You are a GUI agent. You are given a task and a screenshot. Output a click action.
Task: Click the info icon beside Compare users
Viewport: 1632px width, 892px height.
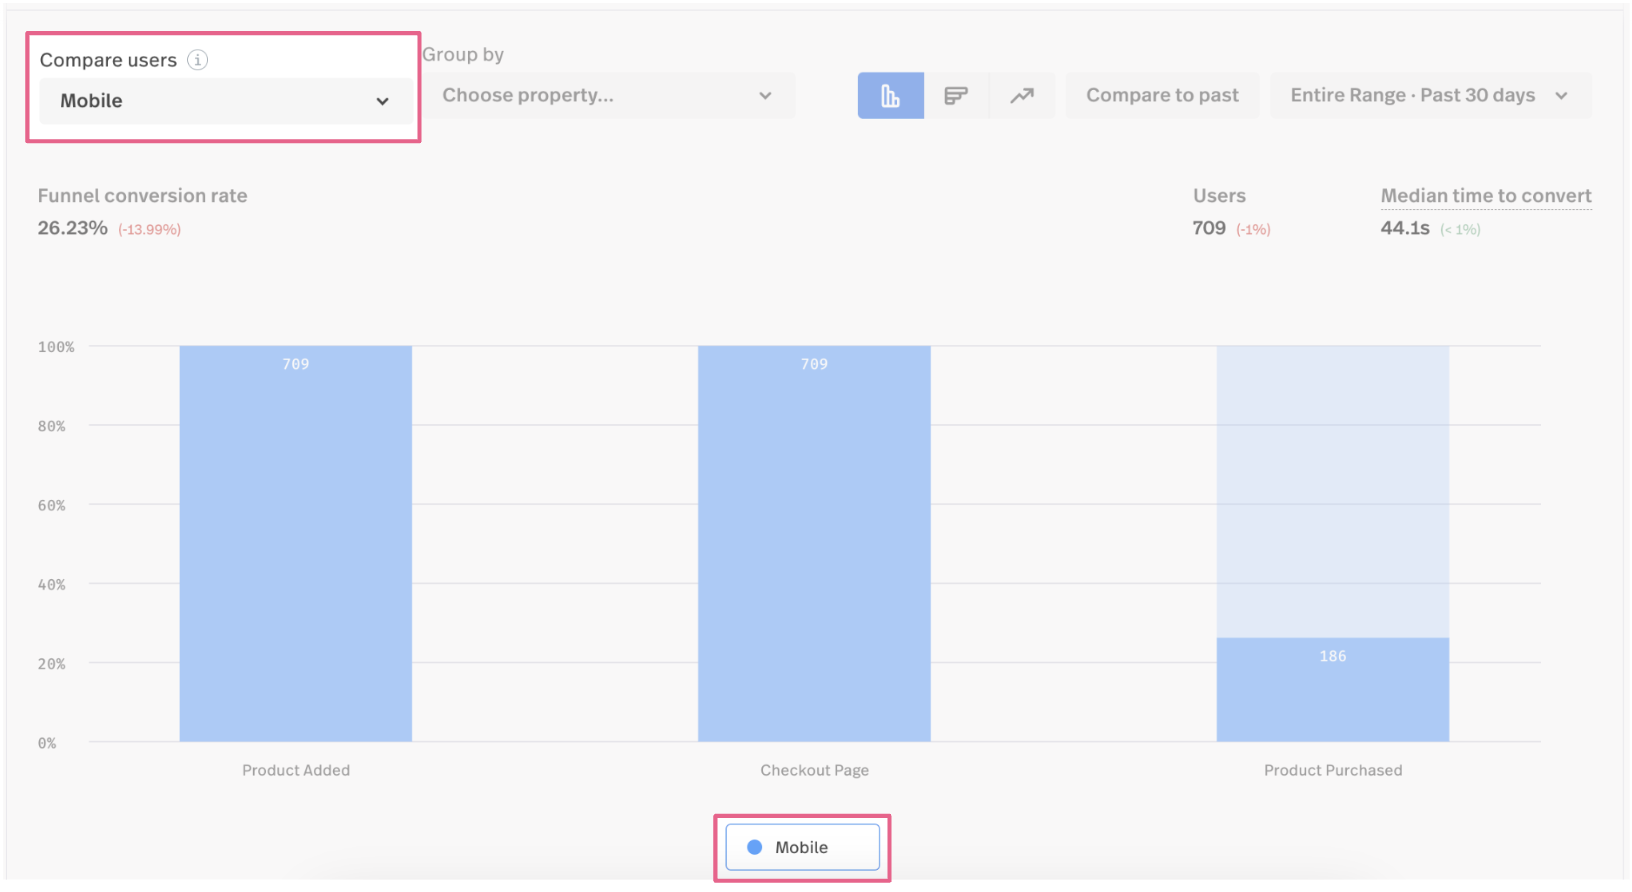tap(198, 60)
